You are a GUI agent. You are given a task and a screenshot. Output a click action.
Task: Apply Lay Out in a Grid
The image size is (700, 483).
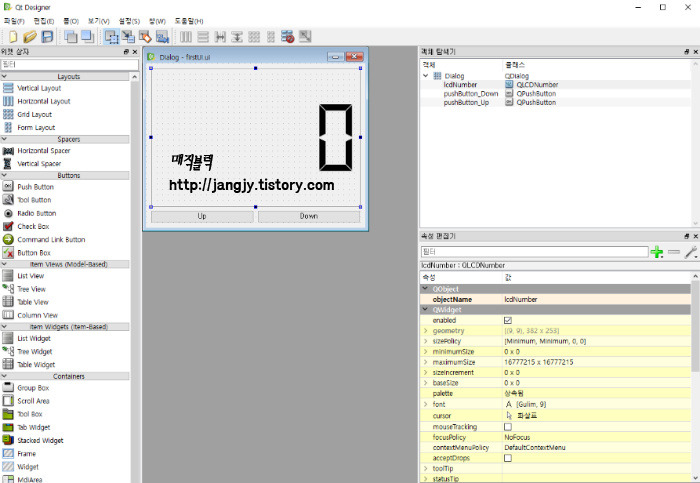[x=254, y=37]
